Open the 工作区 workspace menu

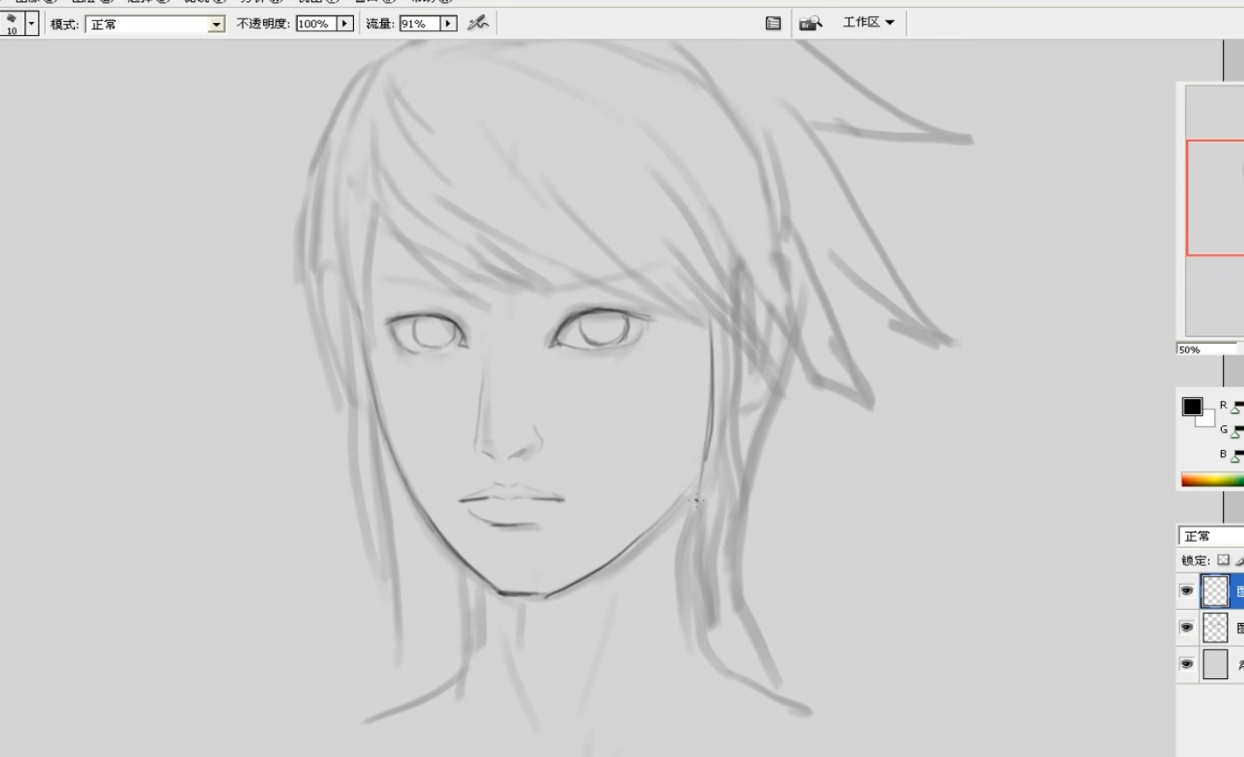click(868, 22)
